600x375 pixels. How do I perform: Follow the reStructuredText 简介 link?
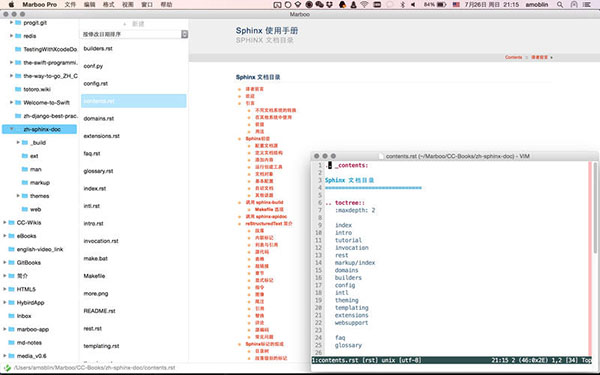(269, 223)
